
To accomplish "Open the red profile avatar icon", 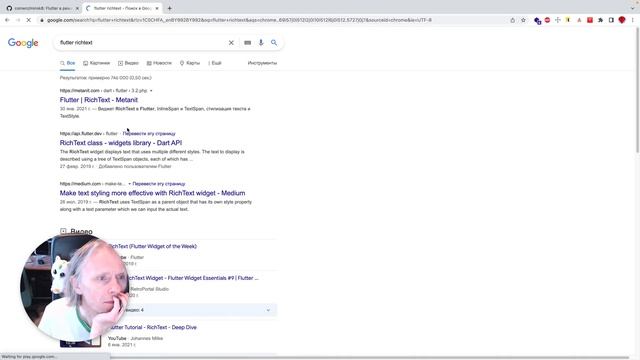I will [622, 20].
